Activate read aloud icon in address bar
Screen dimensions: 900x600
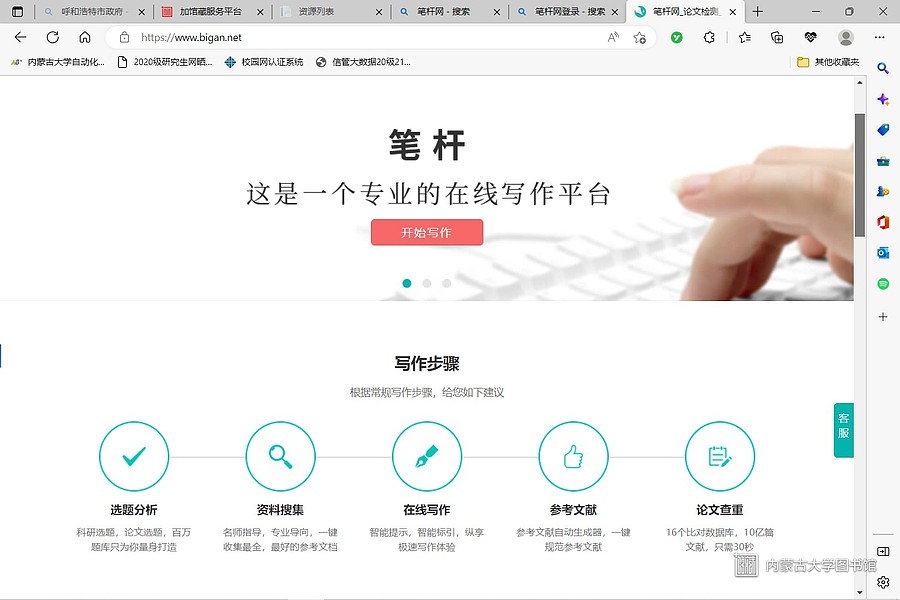613,37
